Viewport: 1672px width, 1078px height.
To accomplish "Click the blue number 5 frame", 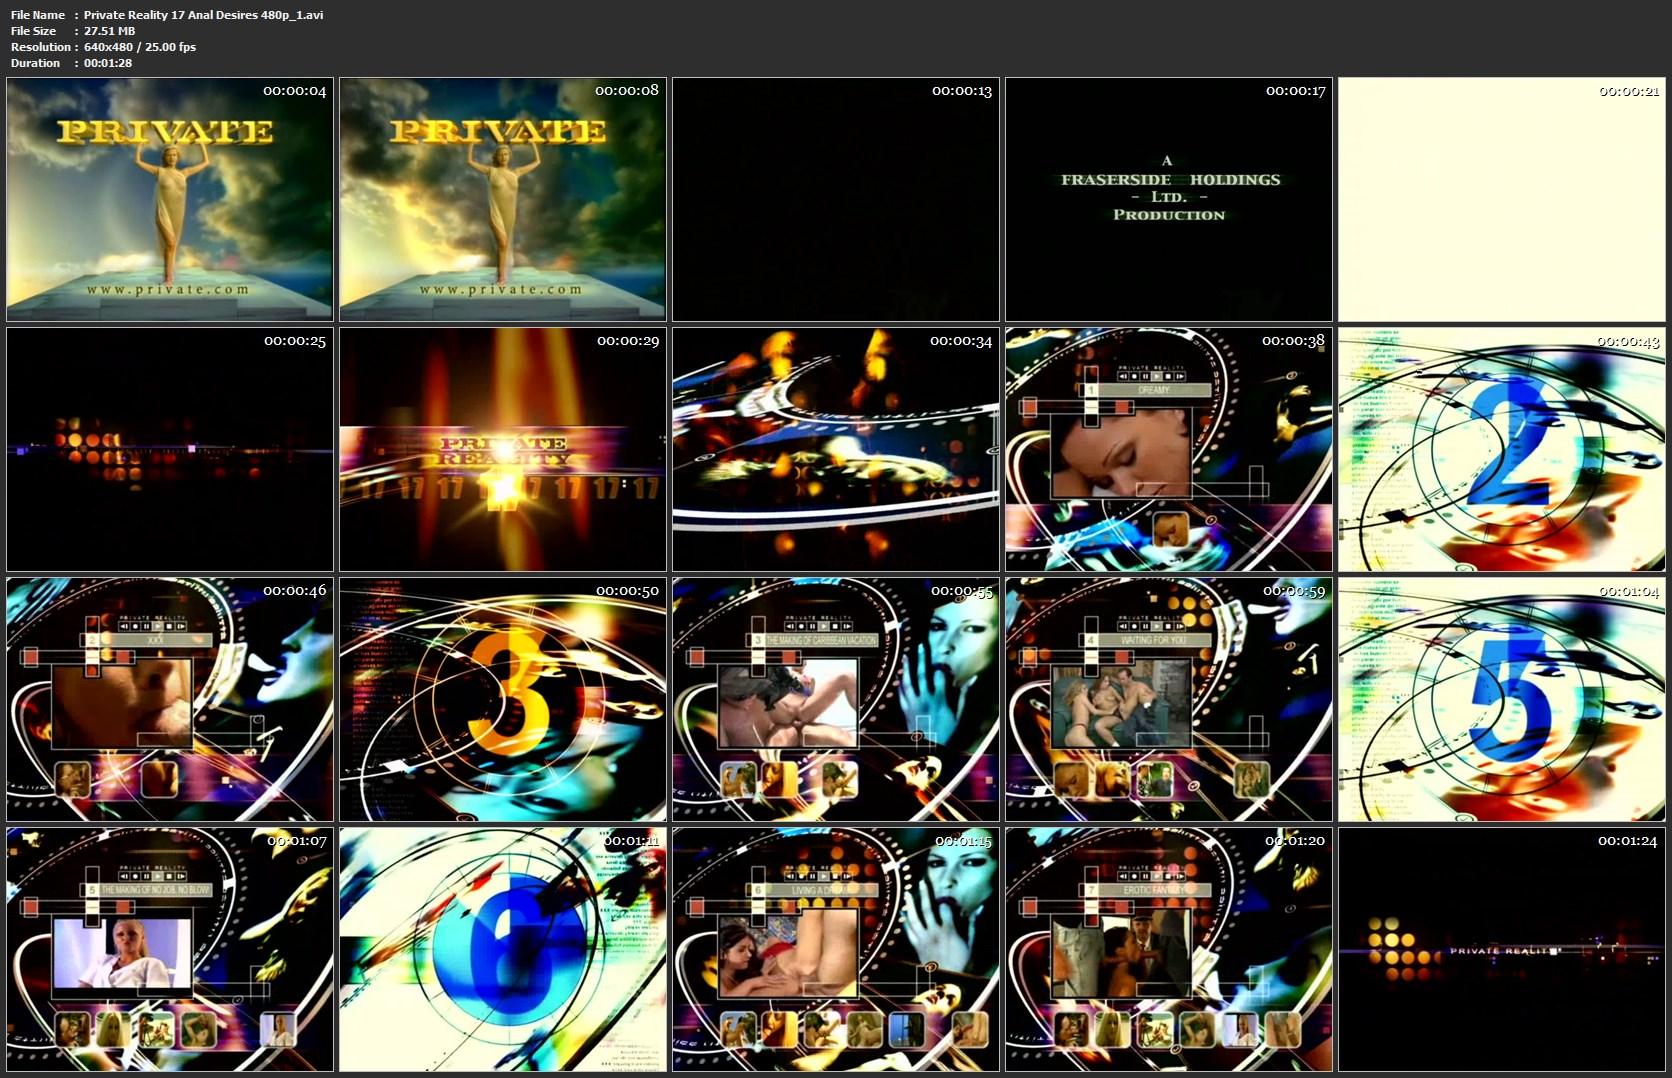I will coord(1502,700).
